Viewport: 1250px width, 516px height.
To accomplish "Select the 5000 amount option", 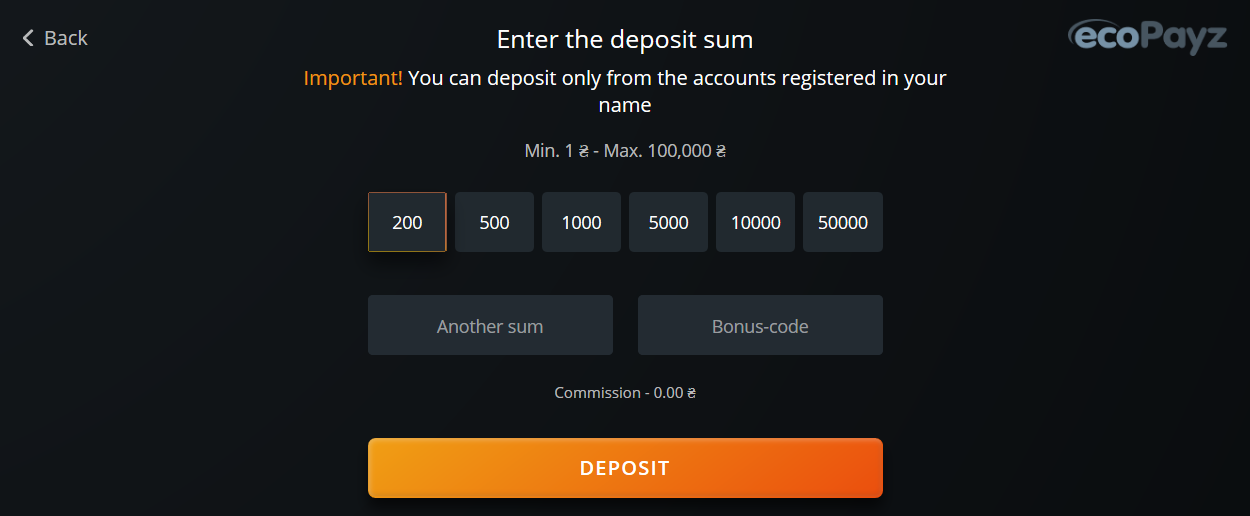I will [668, 222].
